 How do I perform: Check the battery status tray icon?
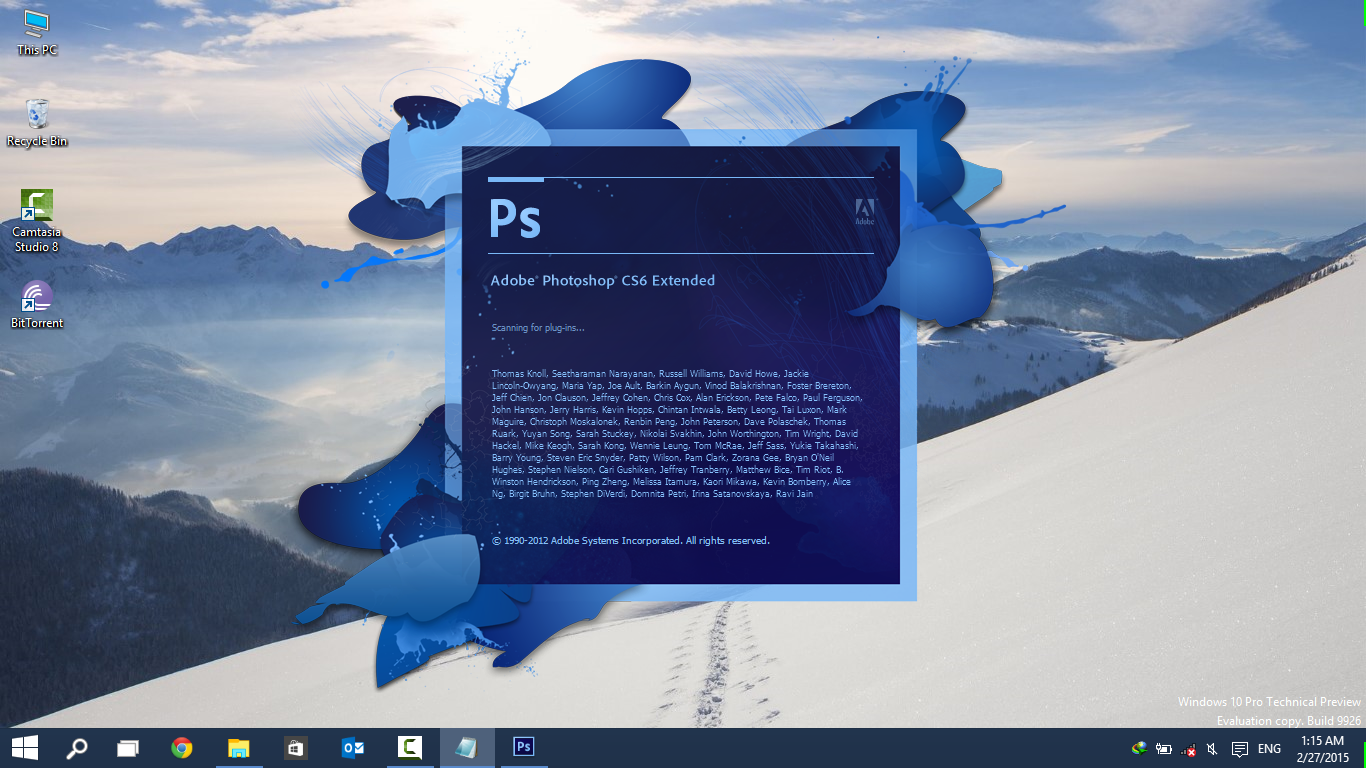(x=1164, y=748)
